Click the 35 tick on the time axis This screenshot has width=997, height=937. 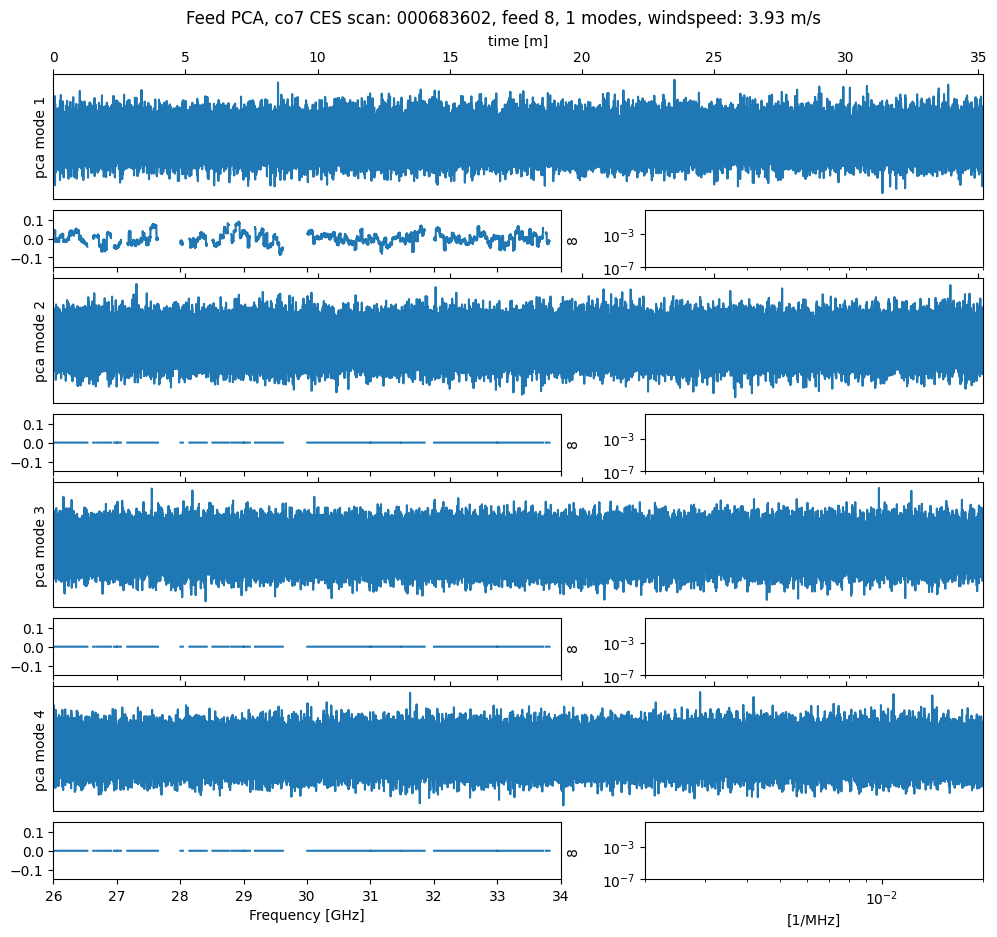978,59
